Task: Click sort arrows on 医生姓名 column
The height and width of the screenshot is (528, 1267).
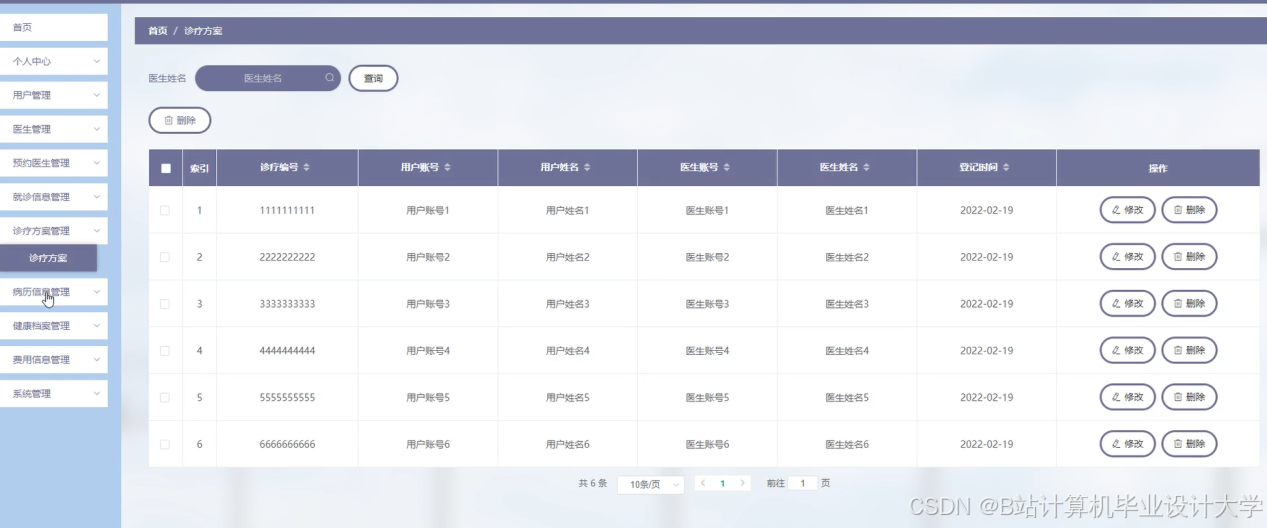Action: [x=867, y=168]
